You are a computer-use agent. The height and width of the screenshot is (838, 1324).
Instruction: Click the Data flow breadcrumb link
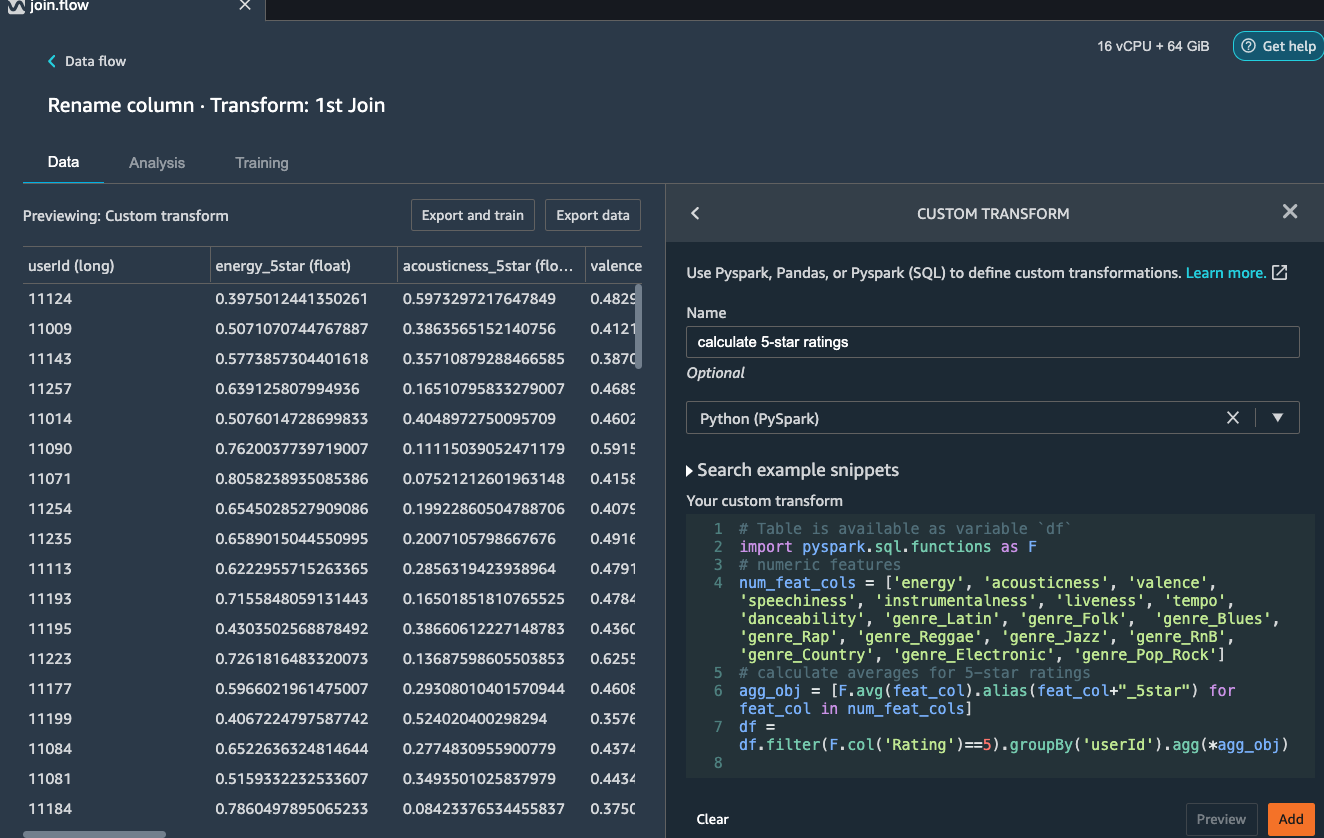point(95,61)
